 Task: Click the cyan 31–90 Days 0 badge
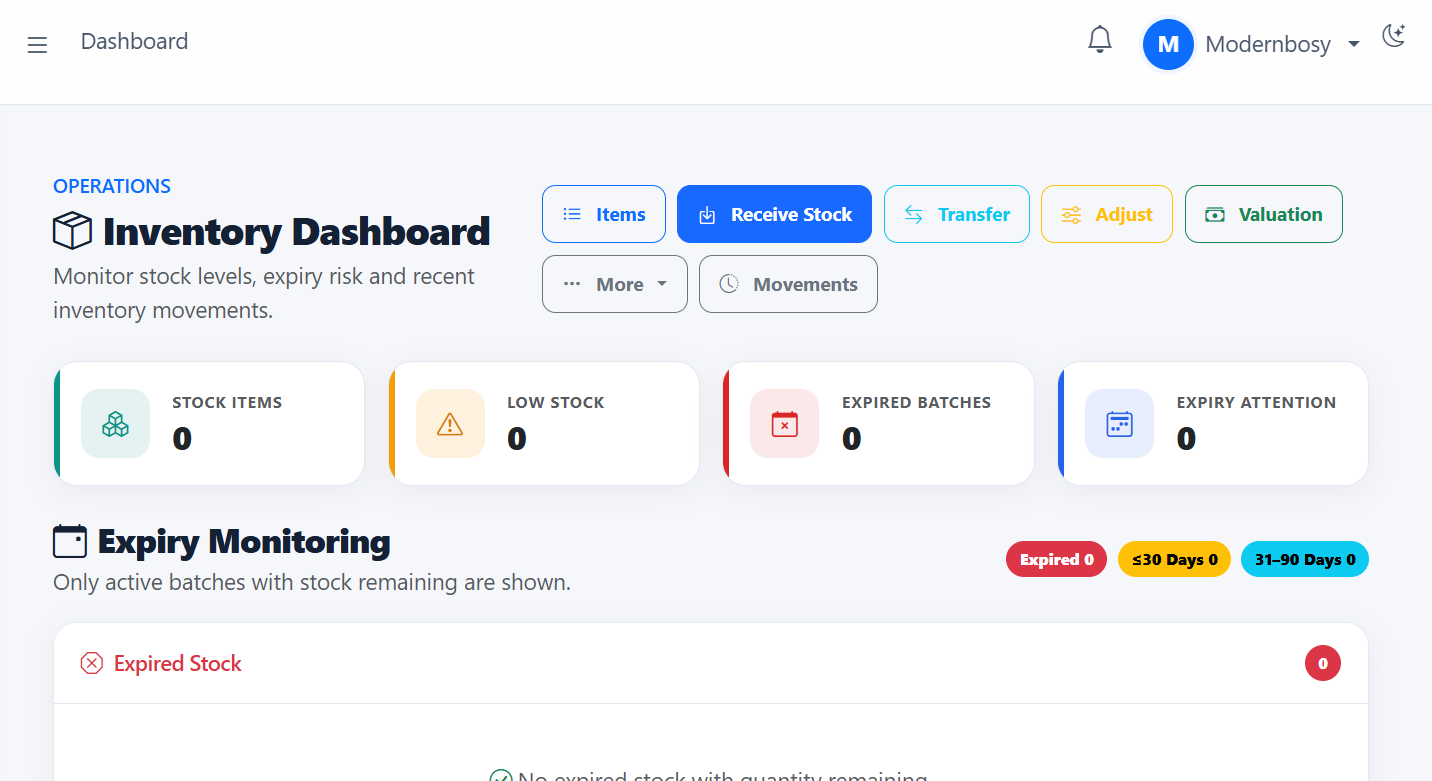point(1305,560)
